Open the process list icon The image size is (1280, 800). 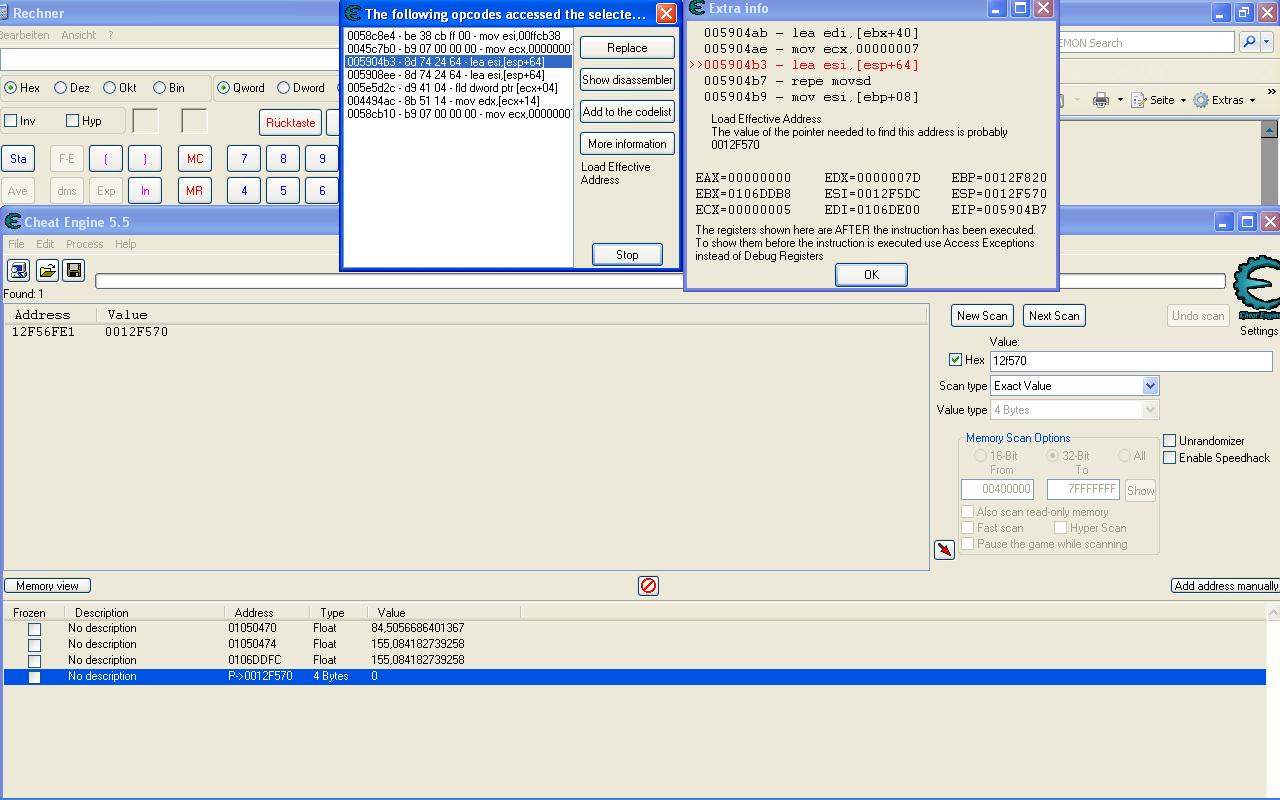18,271
